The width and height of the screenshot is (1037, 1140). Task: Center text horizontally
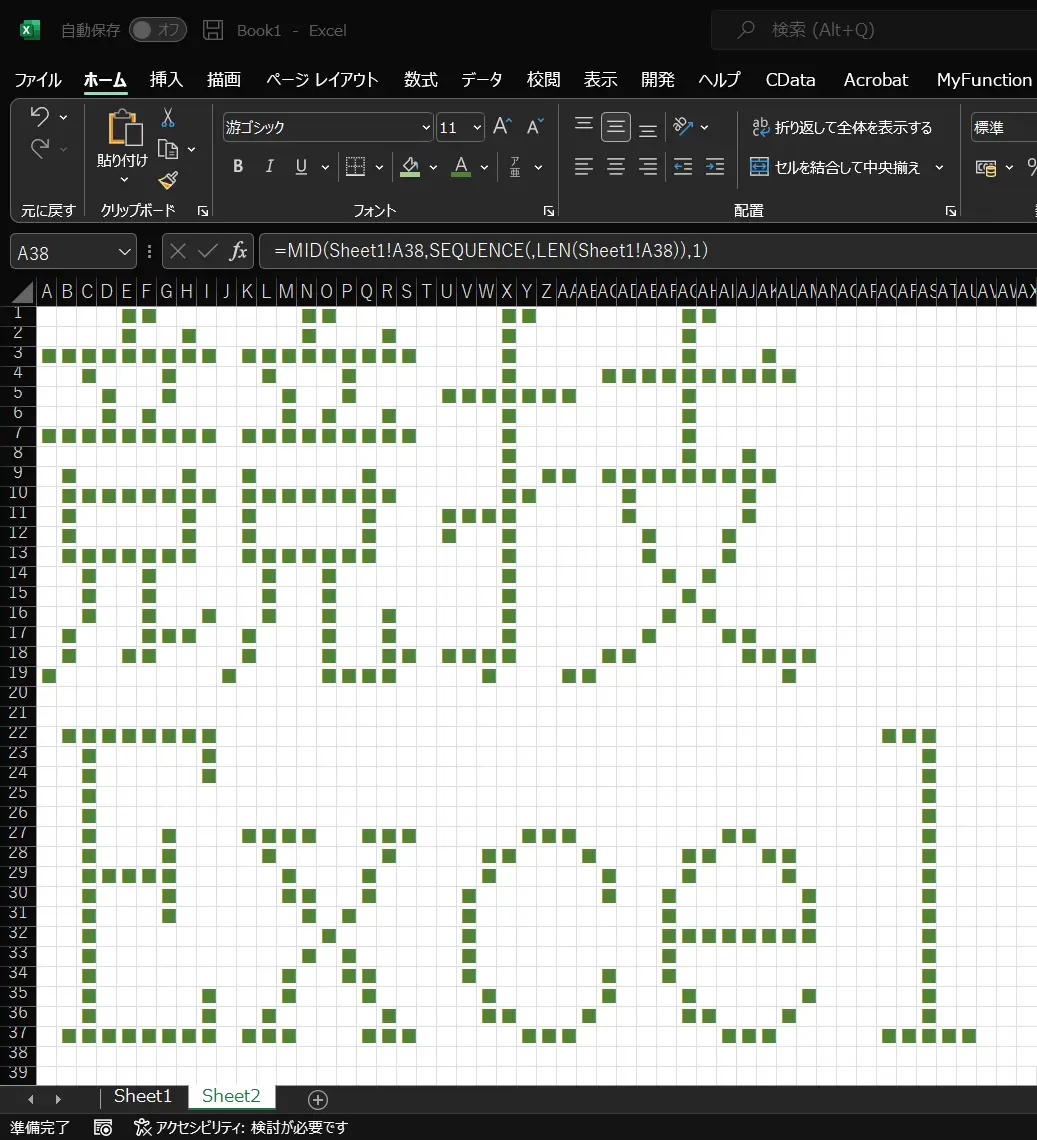615,166
